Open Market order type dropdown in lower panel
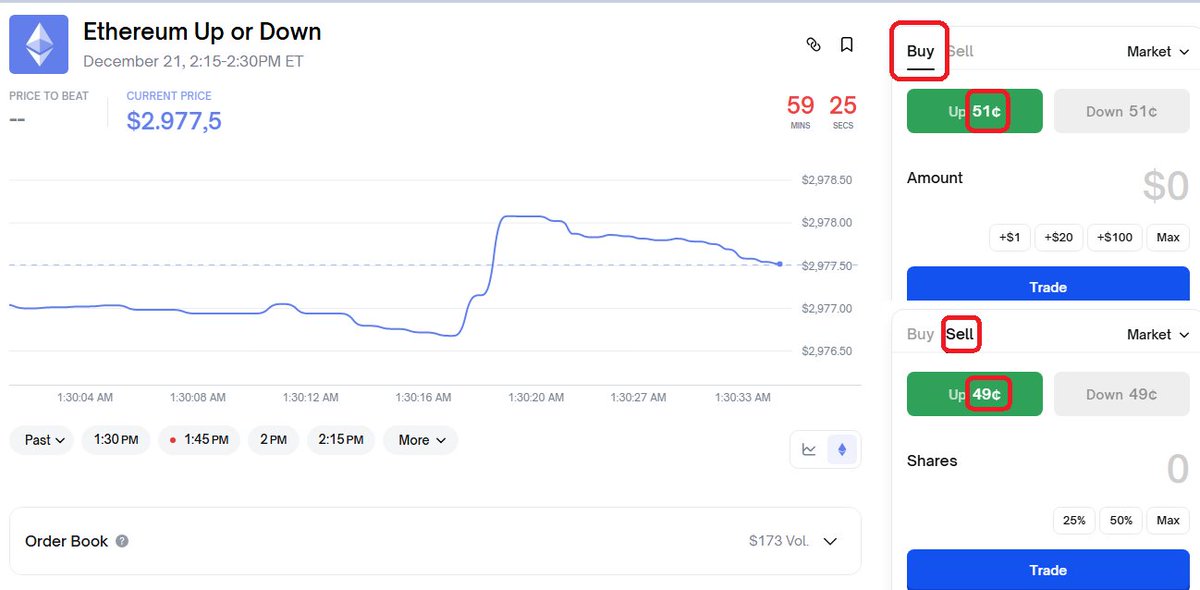1200x590 pixels. [1158, 334]
